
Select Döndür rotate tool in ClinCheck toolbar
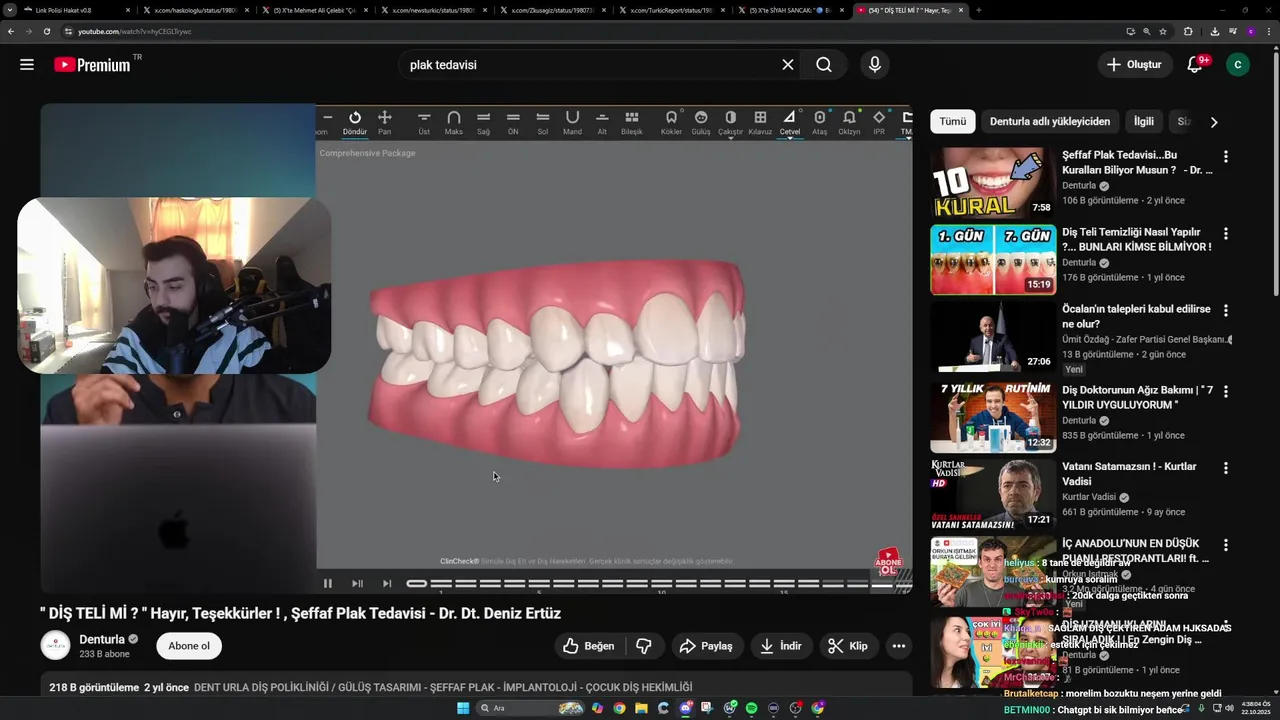(x=355, y=123)
